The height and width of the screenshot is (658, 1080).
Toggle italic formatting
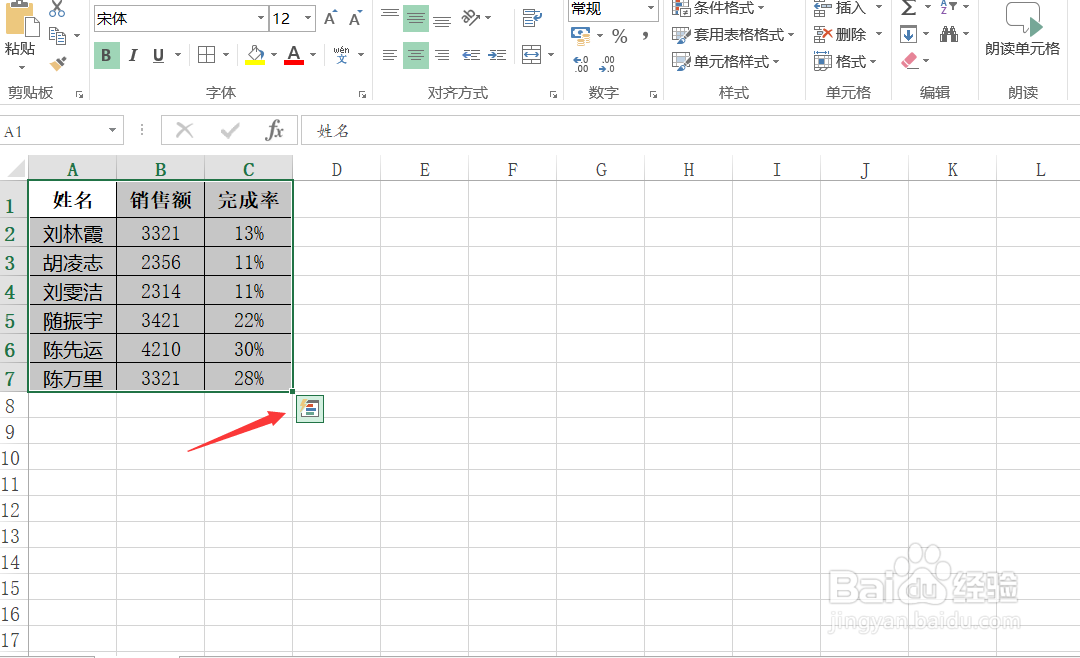(x=133, y=55)
